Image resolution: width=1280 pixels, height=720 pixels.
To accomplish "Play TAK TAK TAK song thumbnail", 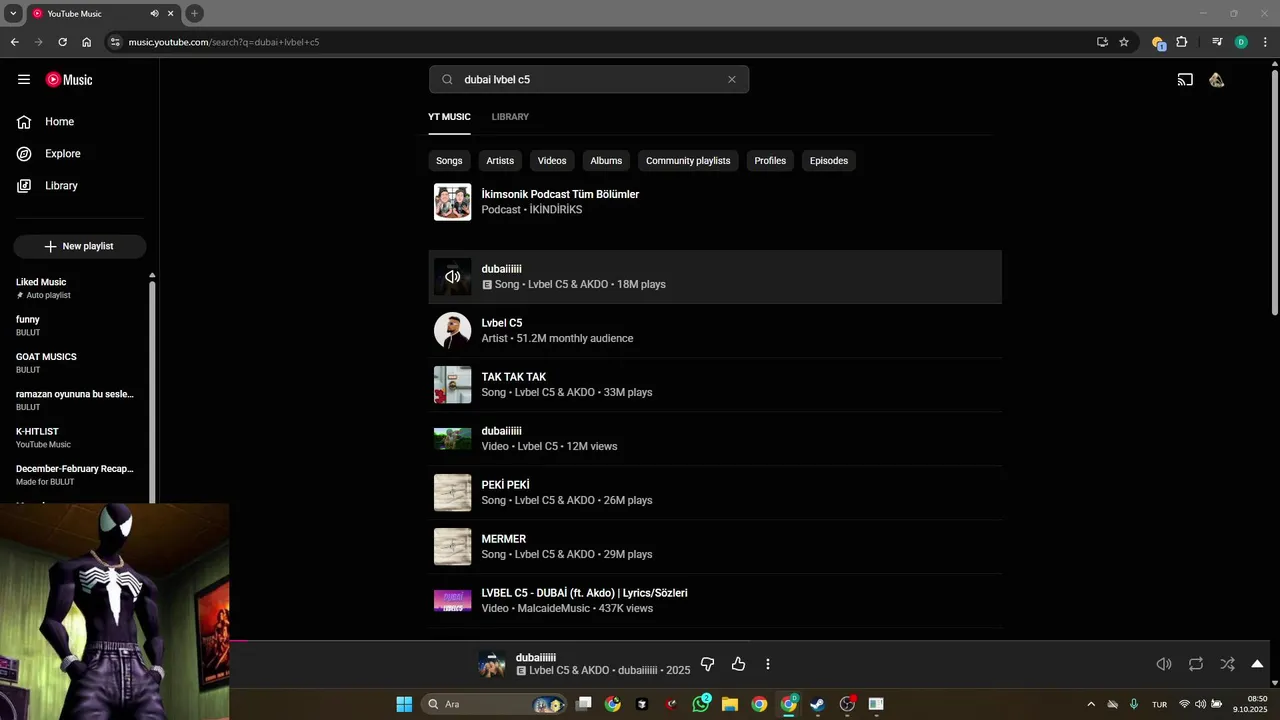I will click(452, 385).
